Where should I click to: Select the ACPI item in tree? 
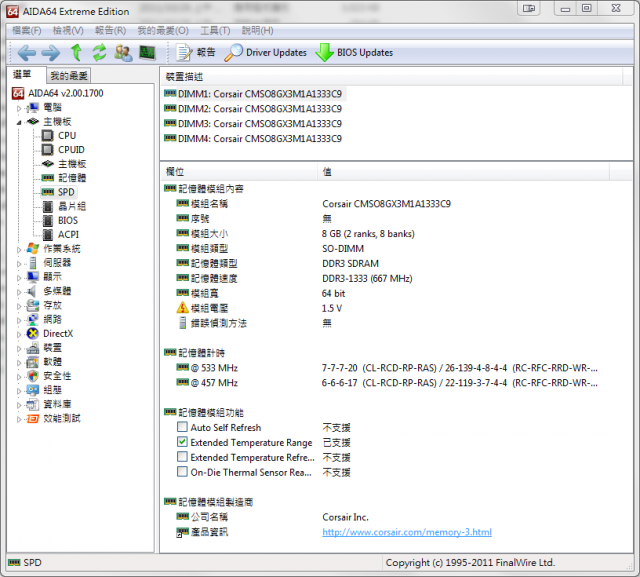(x=68, y=235)
